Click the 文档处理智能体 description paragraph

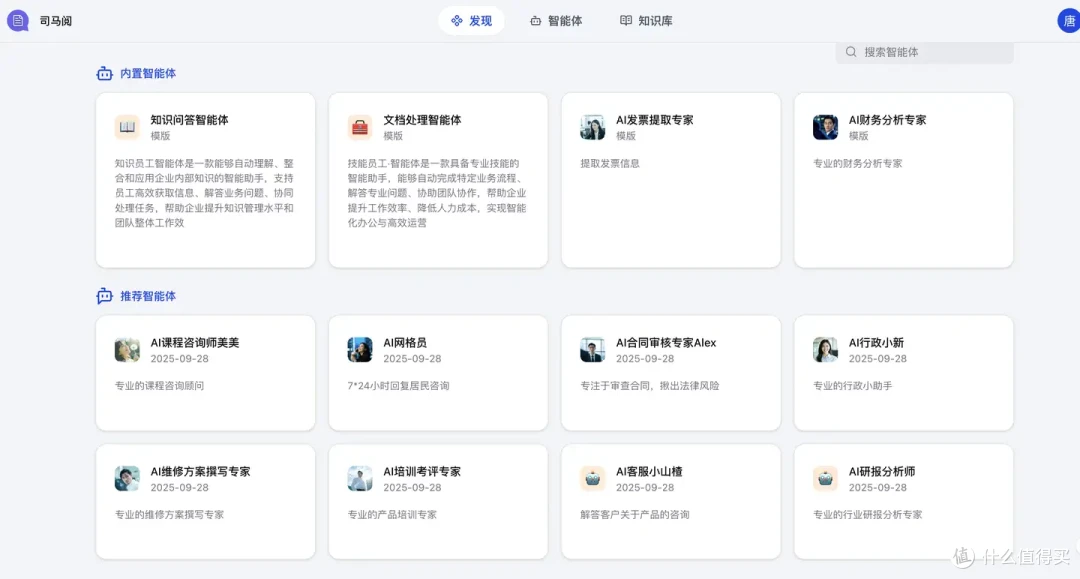pos(437,193)
